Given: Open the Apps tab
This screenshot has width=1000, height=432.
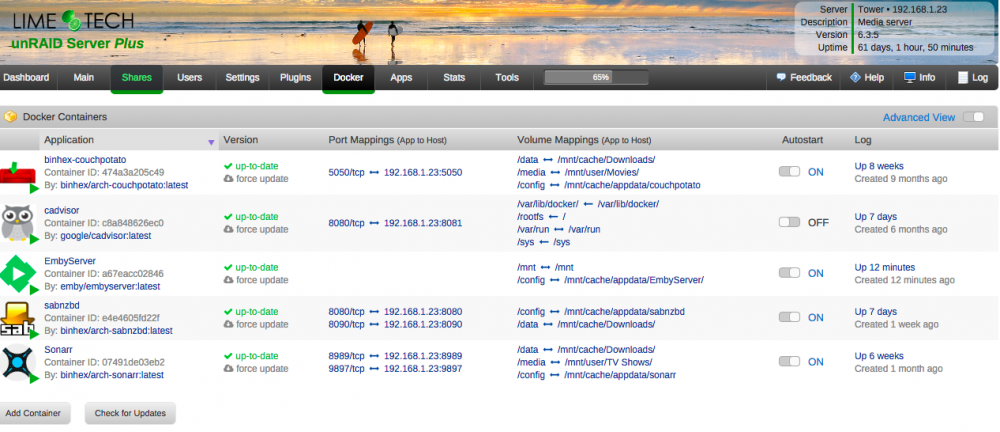Looking at the screenshot, I should coord(401,77).
